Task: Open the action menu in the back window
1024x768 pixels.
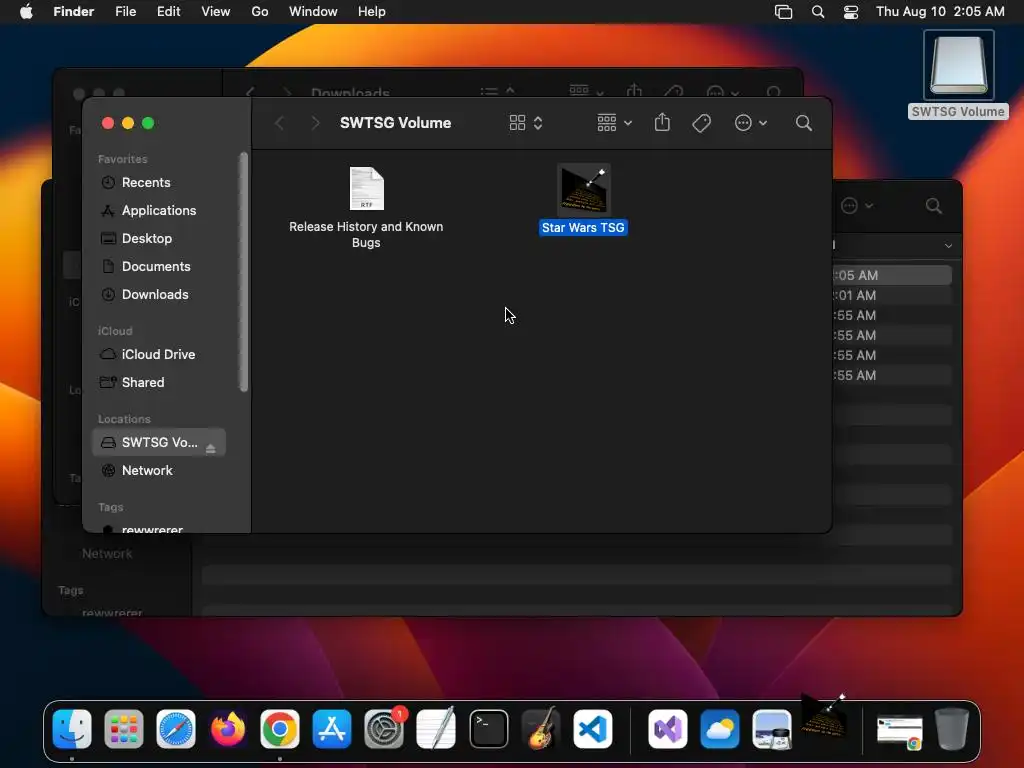Action: [x=856, y=206]
